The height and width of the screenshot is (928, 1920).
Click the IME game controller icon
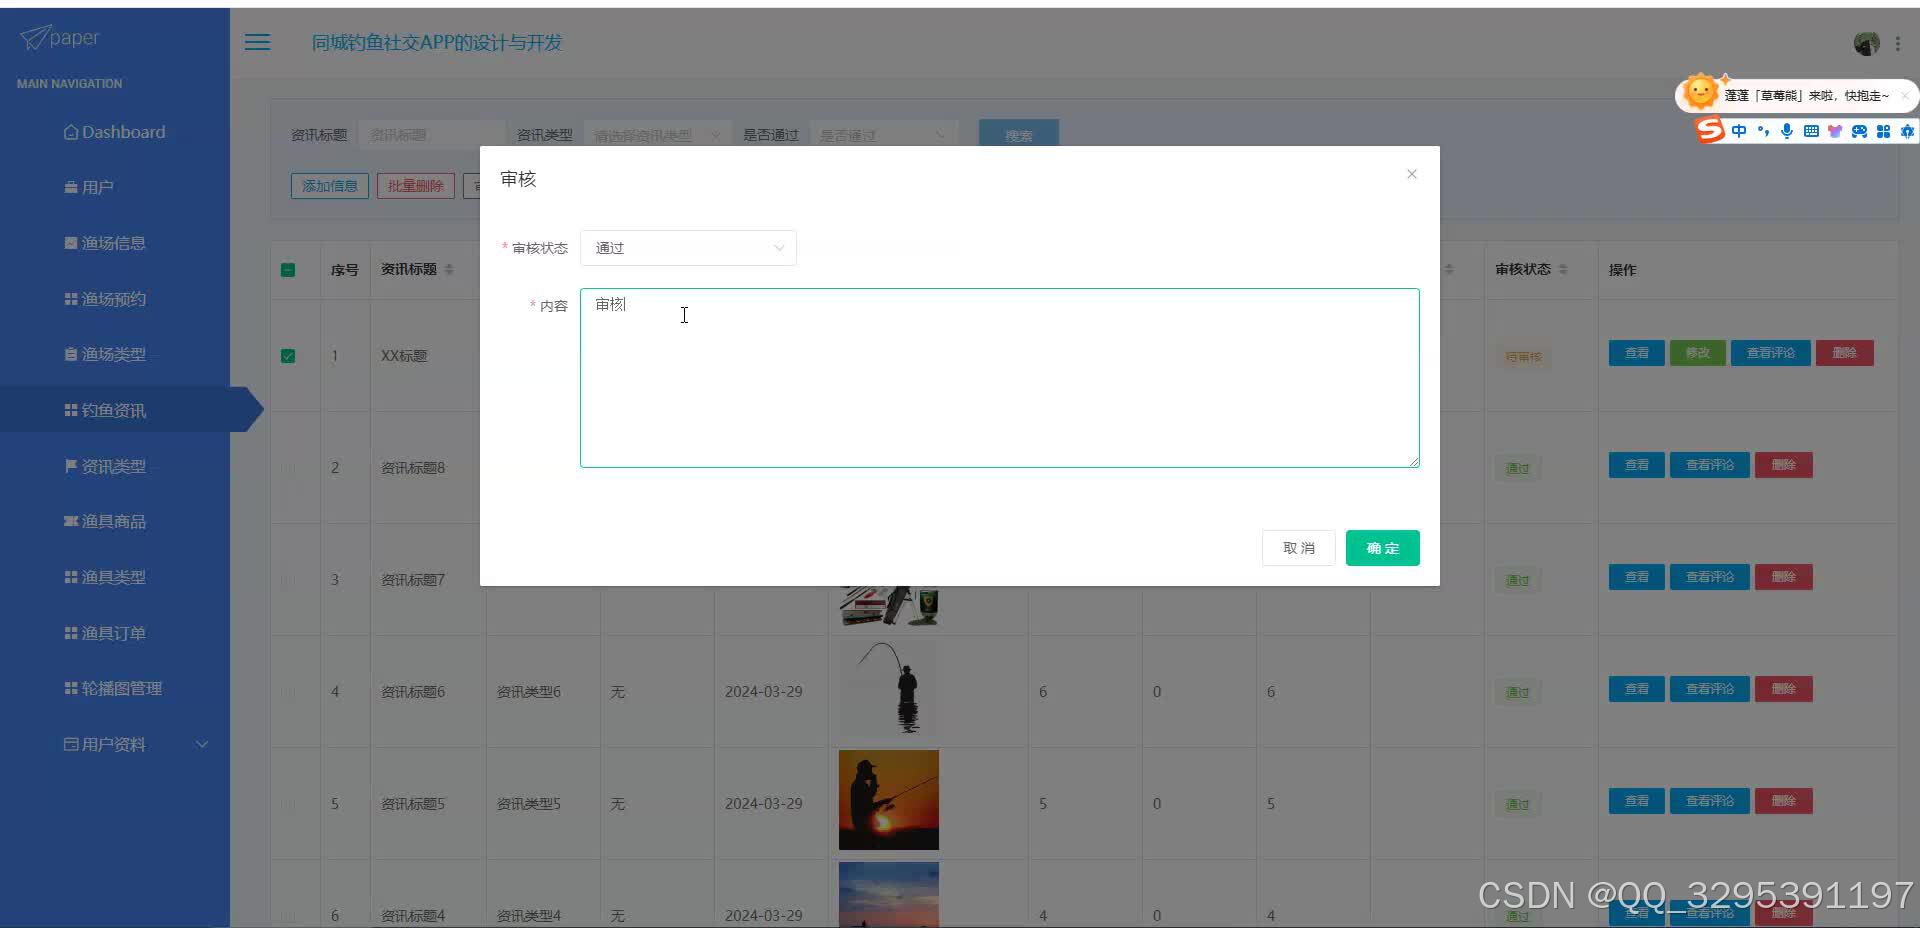[x=1859, y=131]
